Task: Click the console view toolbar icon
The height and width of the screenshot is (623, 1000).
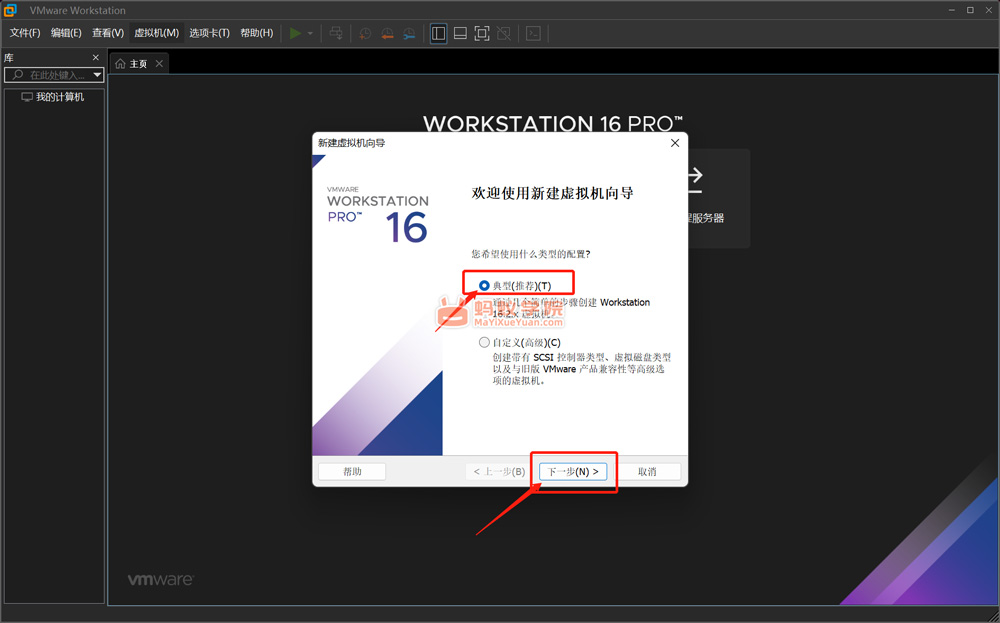Action: (x=533, y=33)
